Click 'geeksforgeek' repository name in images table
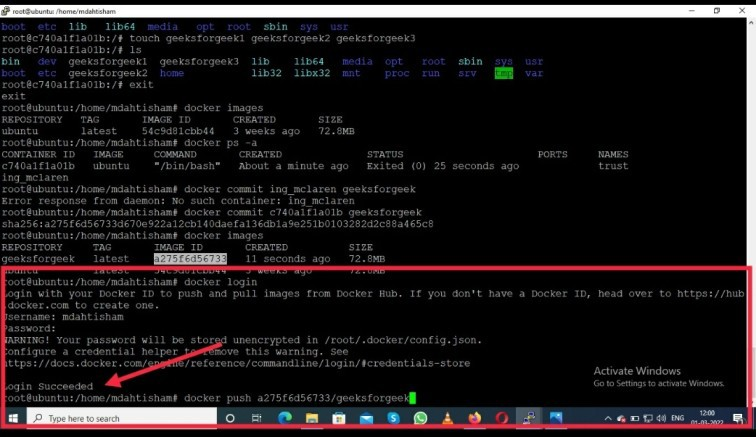The height and width of the screenshot is (437, 756). (38, 259)
